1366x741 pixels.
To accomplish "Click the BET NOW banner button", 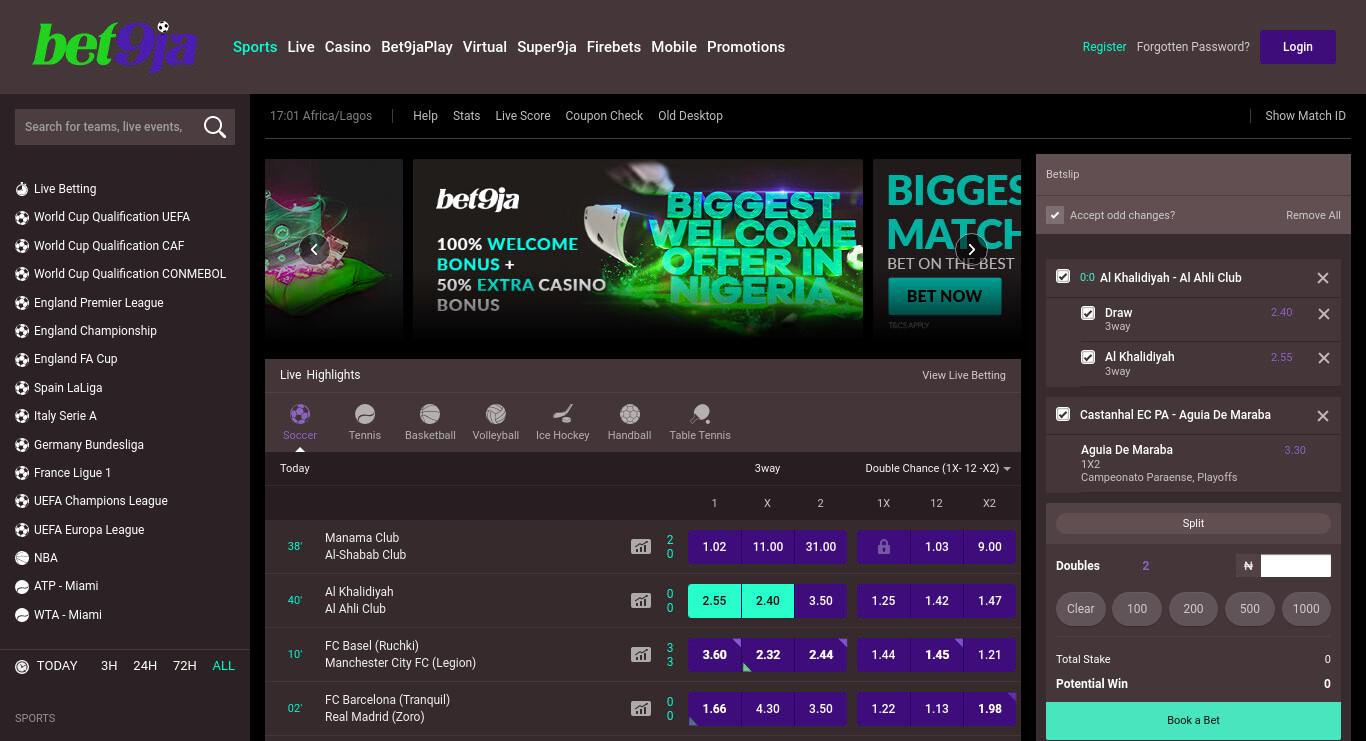I will pyautogui.click(x=944, y=296).
